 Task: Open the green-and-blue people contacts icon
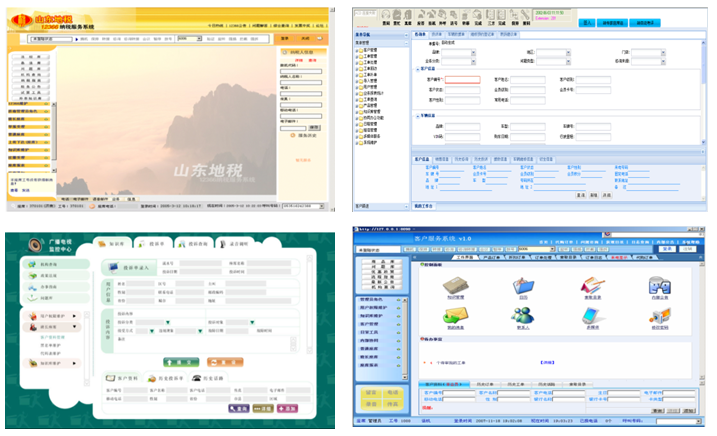523,315
